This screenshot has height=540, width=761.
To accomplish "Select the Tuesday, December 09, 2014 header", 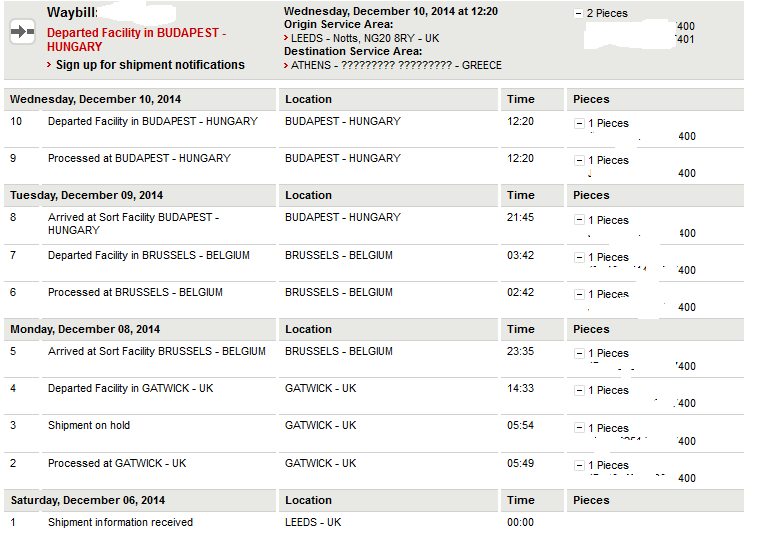I will pyautogui.click(x=86, y=196).
